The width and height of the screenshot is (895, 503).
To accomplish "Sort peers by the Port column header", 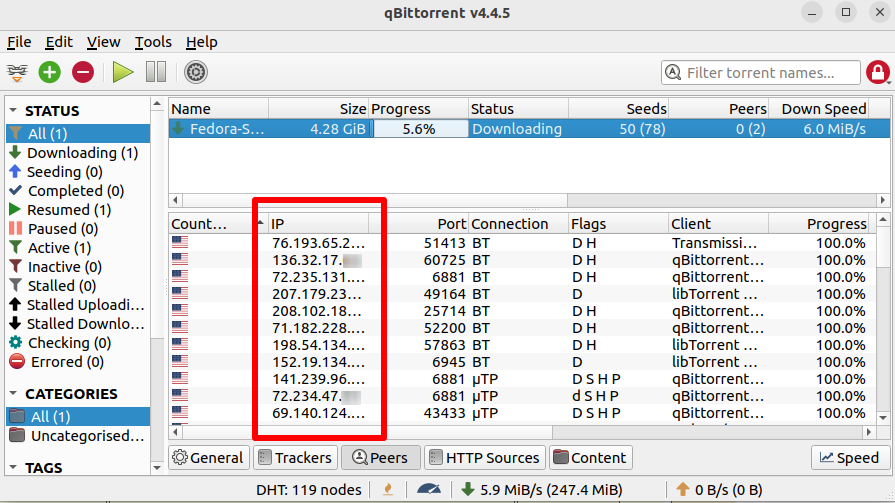I will click(x=418, y=224).
